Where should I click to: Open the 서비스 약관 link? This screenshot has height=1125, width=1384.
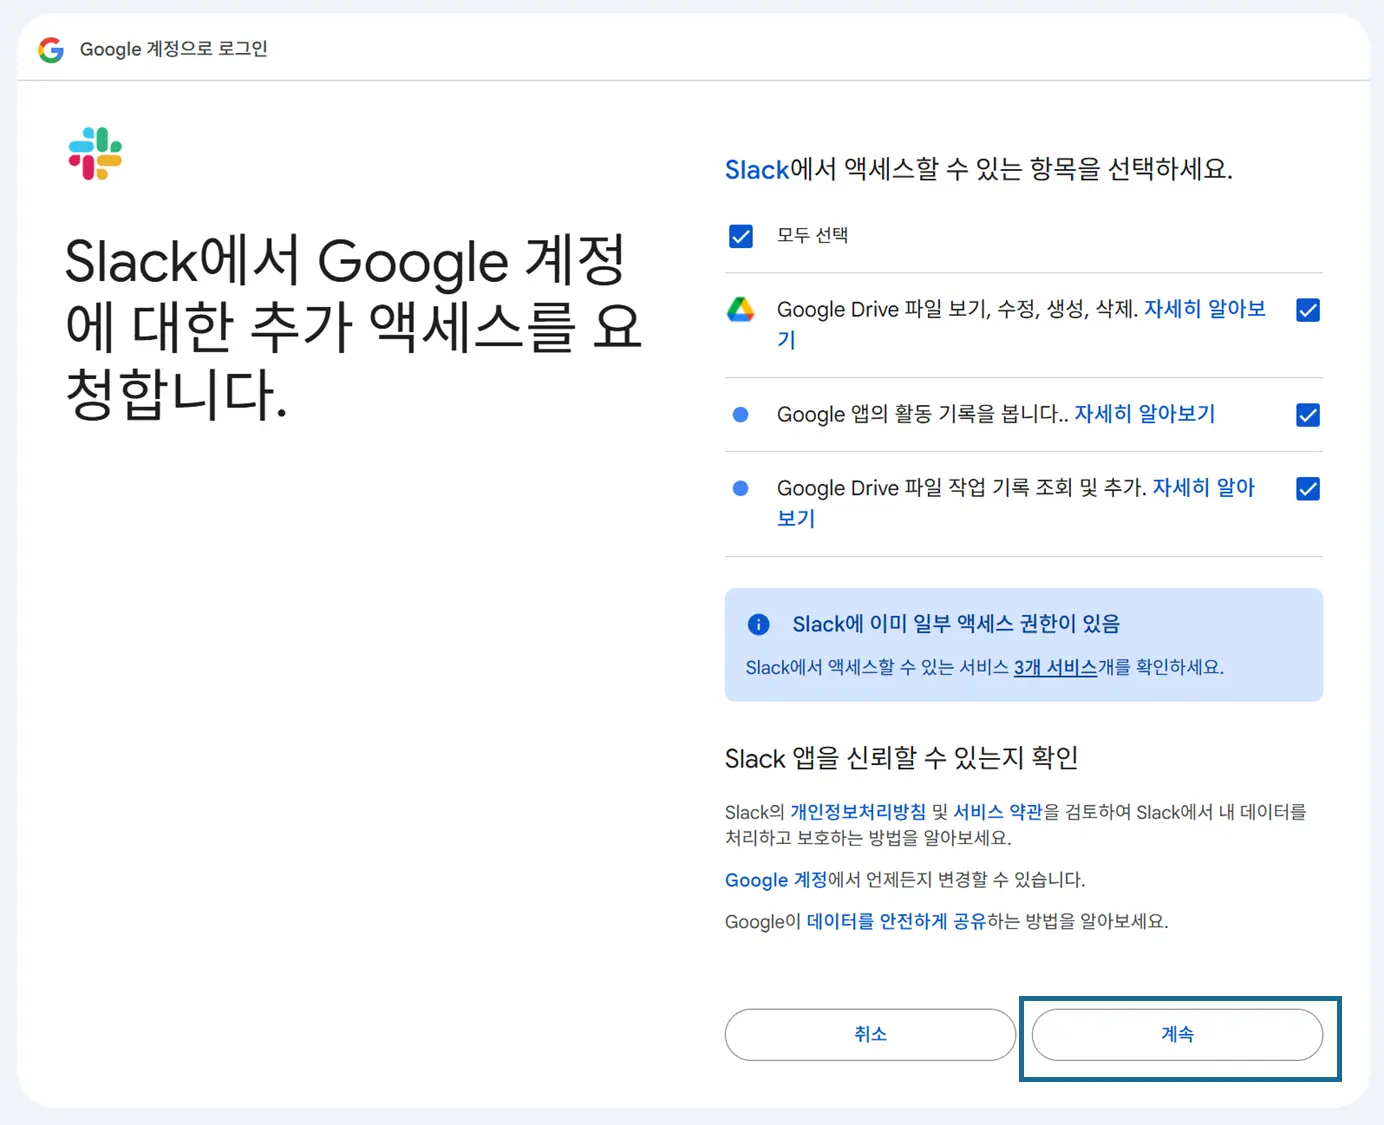(x=997, y=812)
